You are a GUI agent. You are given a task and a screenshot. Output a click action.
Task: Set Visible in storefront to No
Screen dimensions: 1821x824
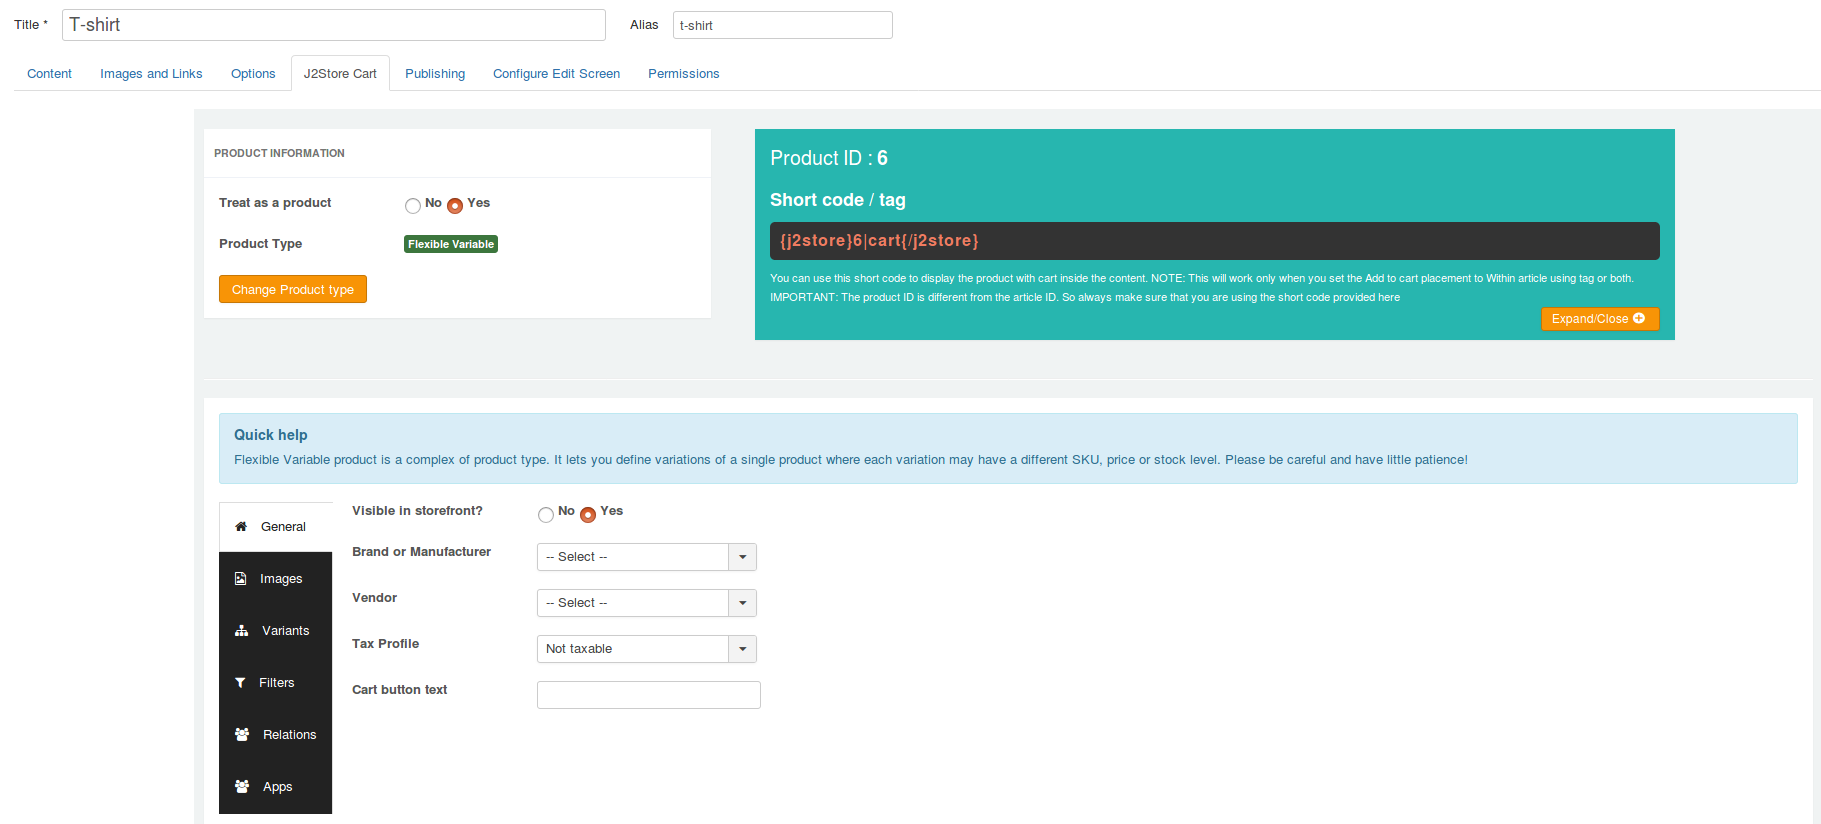[x=546, y=515]
